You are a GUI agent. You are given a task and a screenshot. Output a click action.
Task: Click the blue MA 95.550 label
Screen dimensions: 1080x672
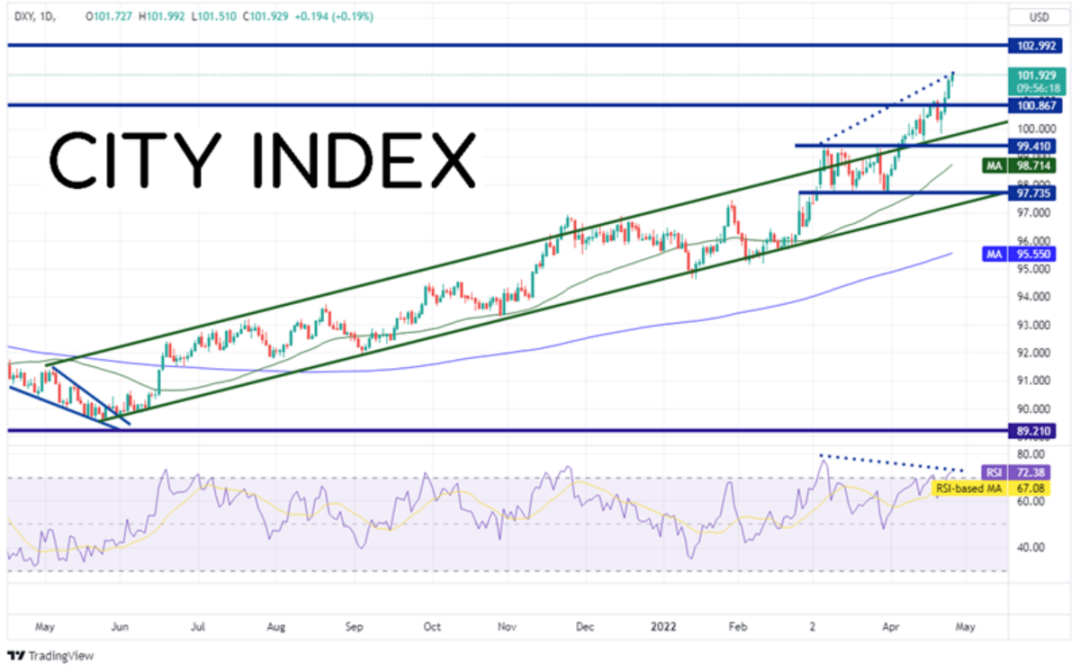pos(1019,254)
